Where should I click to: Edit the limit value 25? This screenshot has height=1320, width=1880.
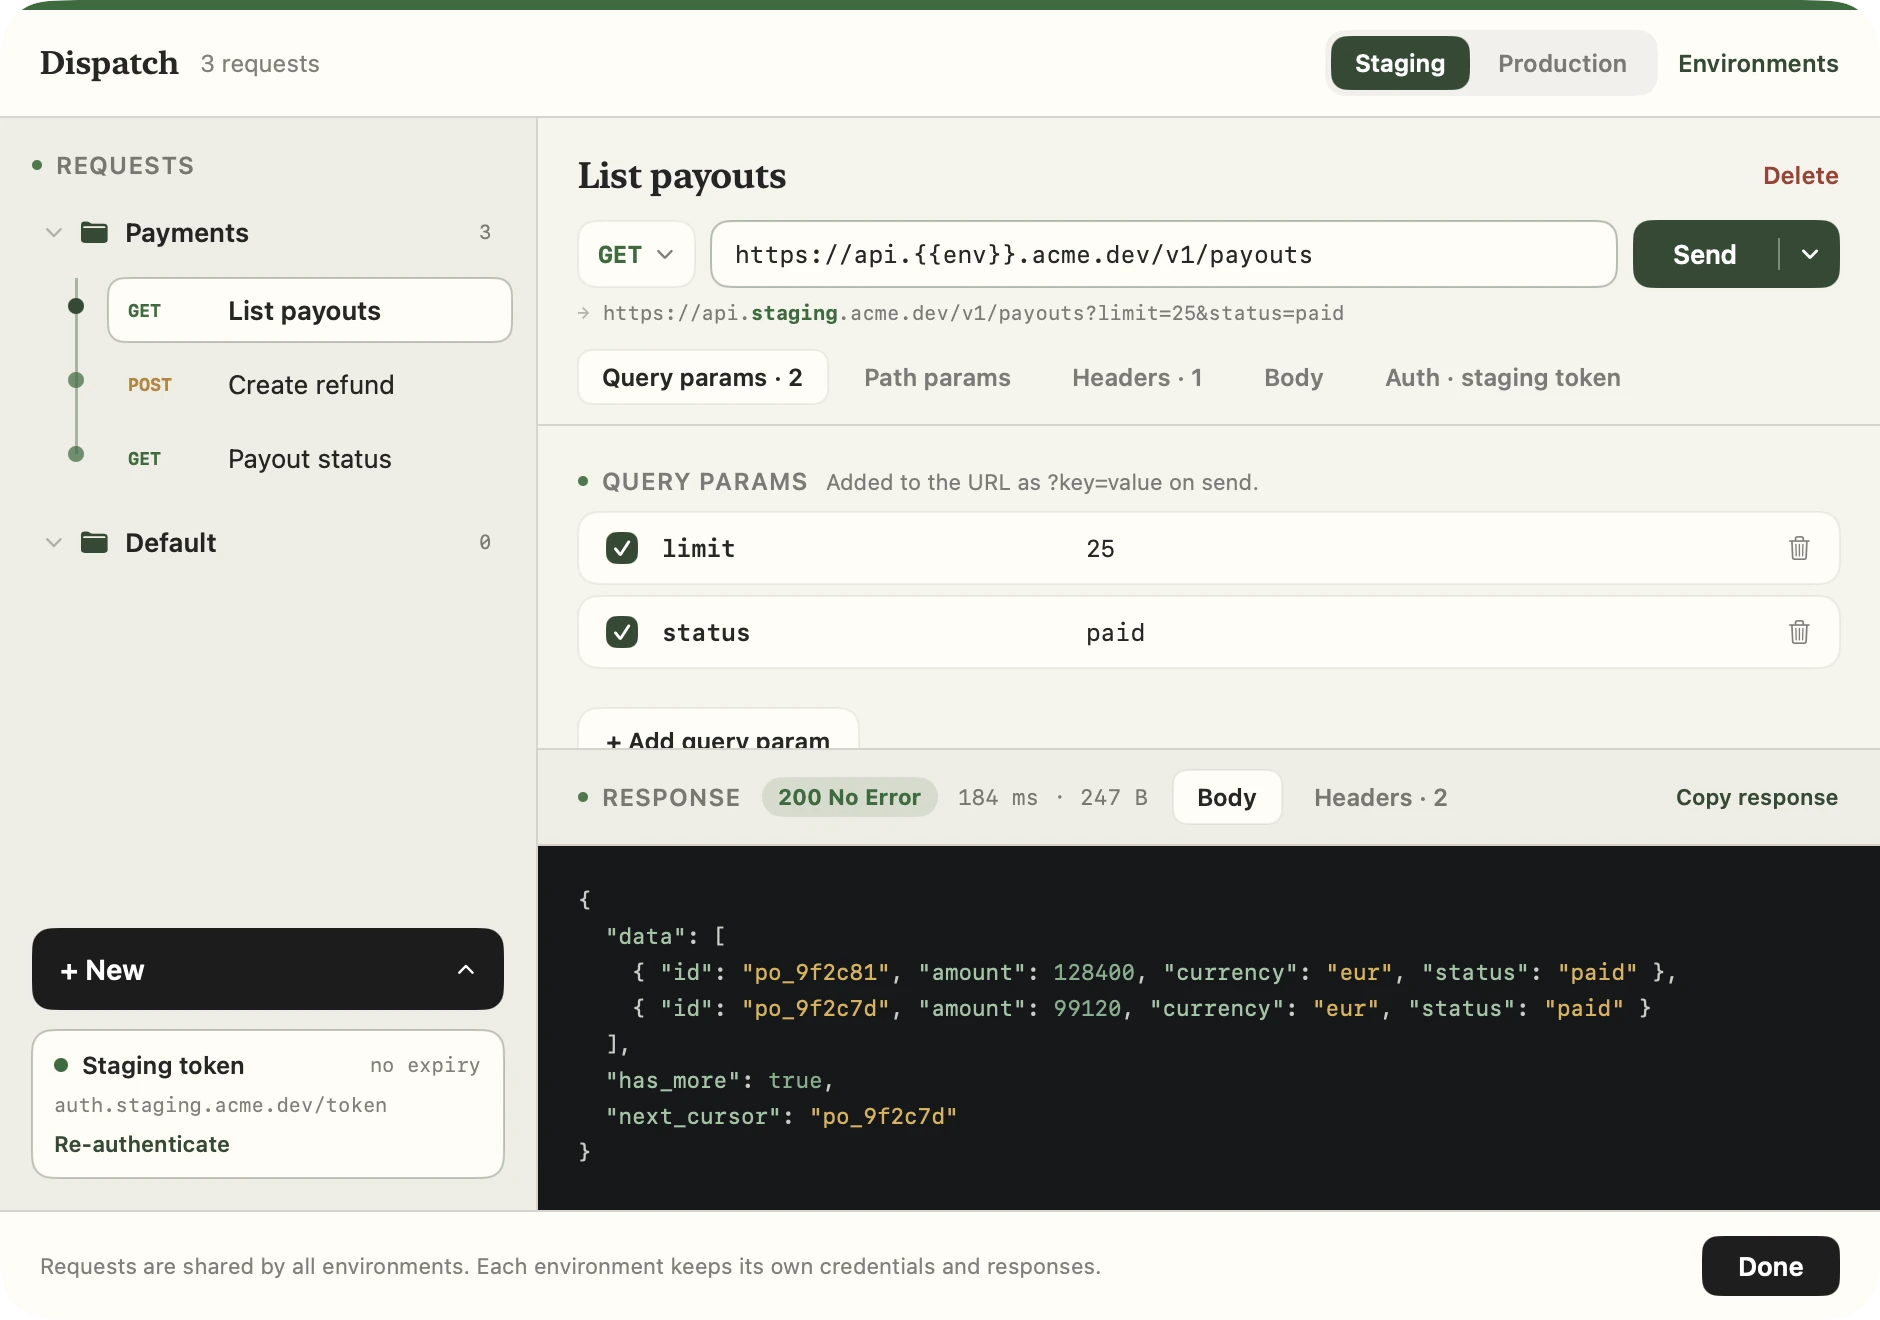tap(1100, 548)
